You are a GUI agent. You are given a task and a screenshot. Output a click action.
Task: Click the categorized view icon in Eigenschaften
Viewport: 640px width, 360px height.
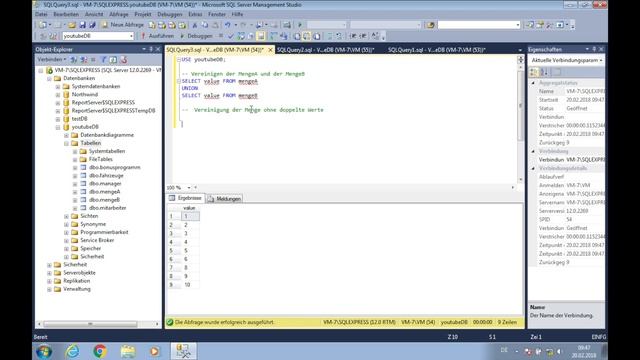[x=534, y=72]
